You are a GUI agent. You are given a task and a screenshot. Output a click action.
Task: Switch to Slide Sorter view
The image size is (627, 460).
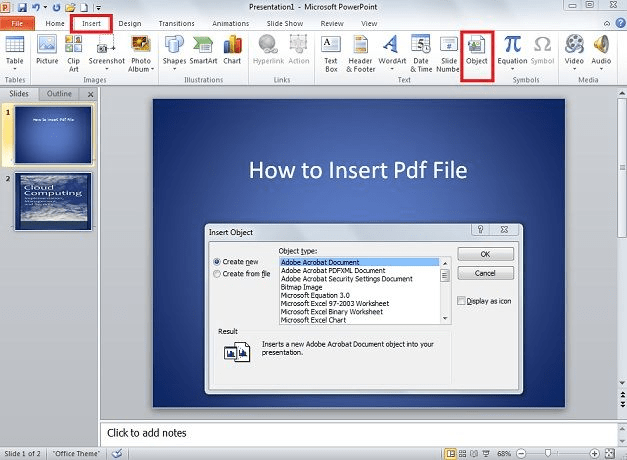click(462, 453)
